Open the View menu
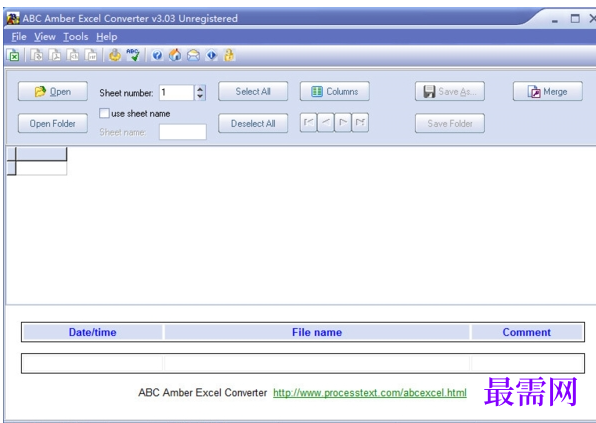Viewport: 596px width, 423px height. [45, 37]
